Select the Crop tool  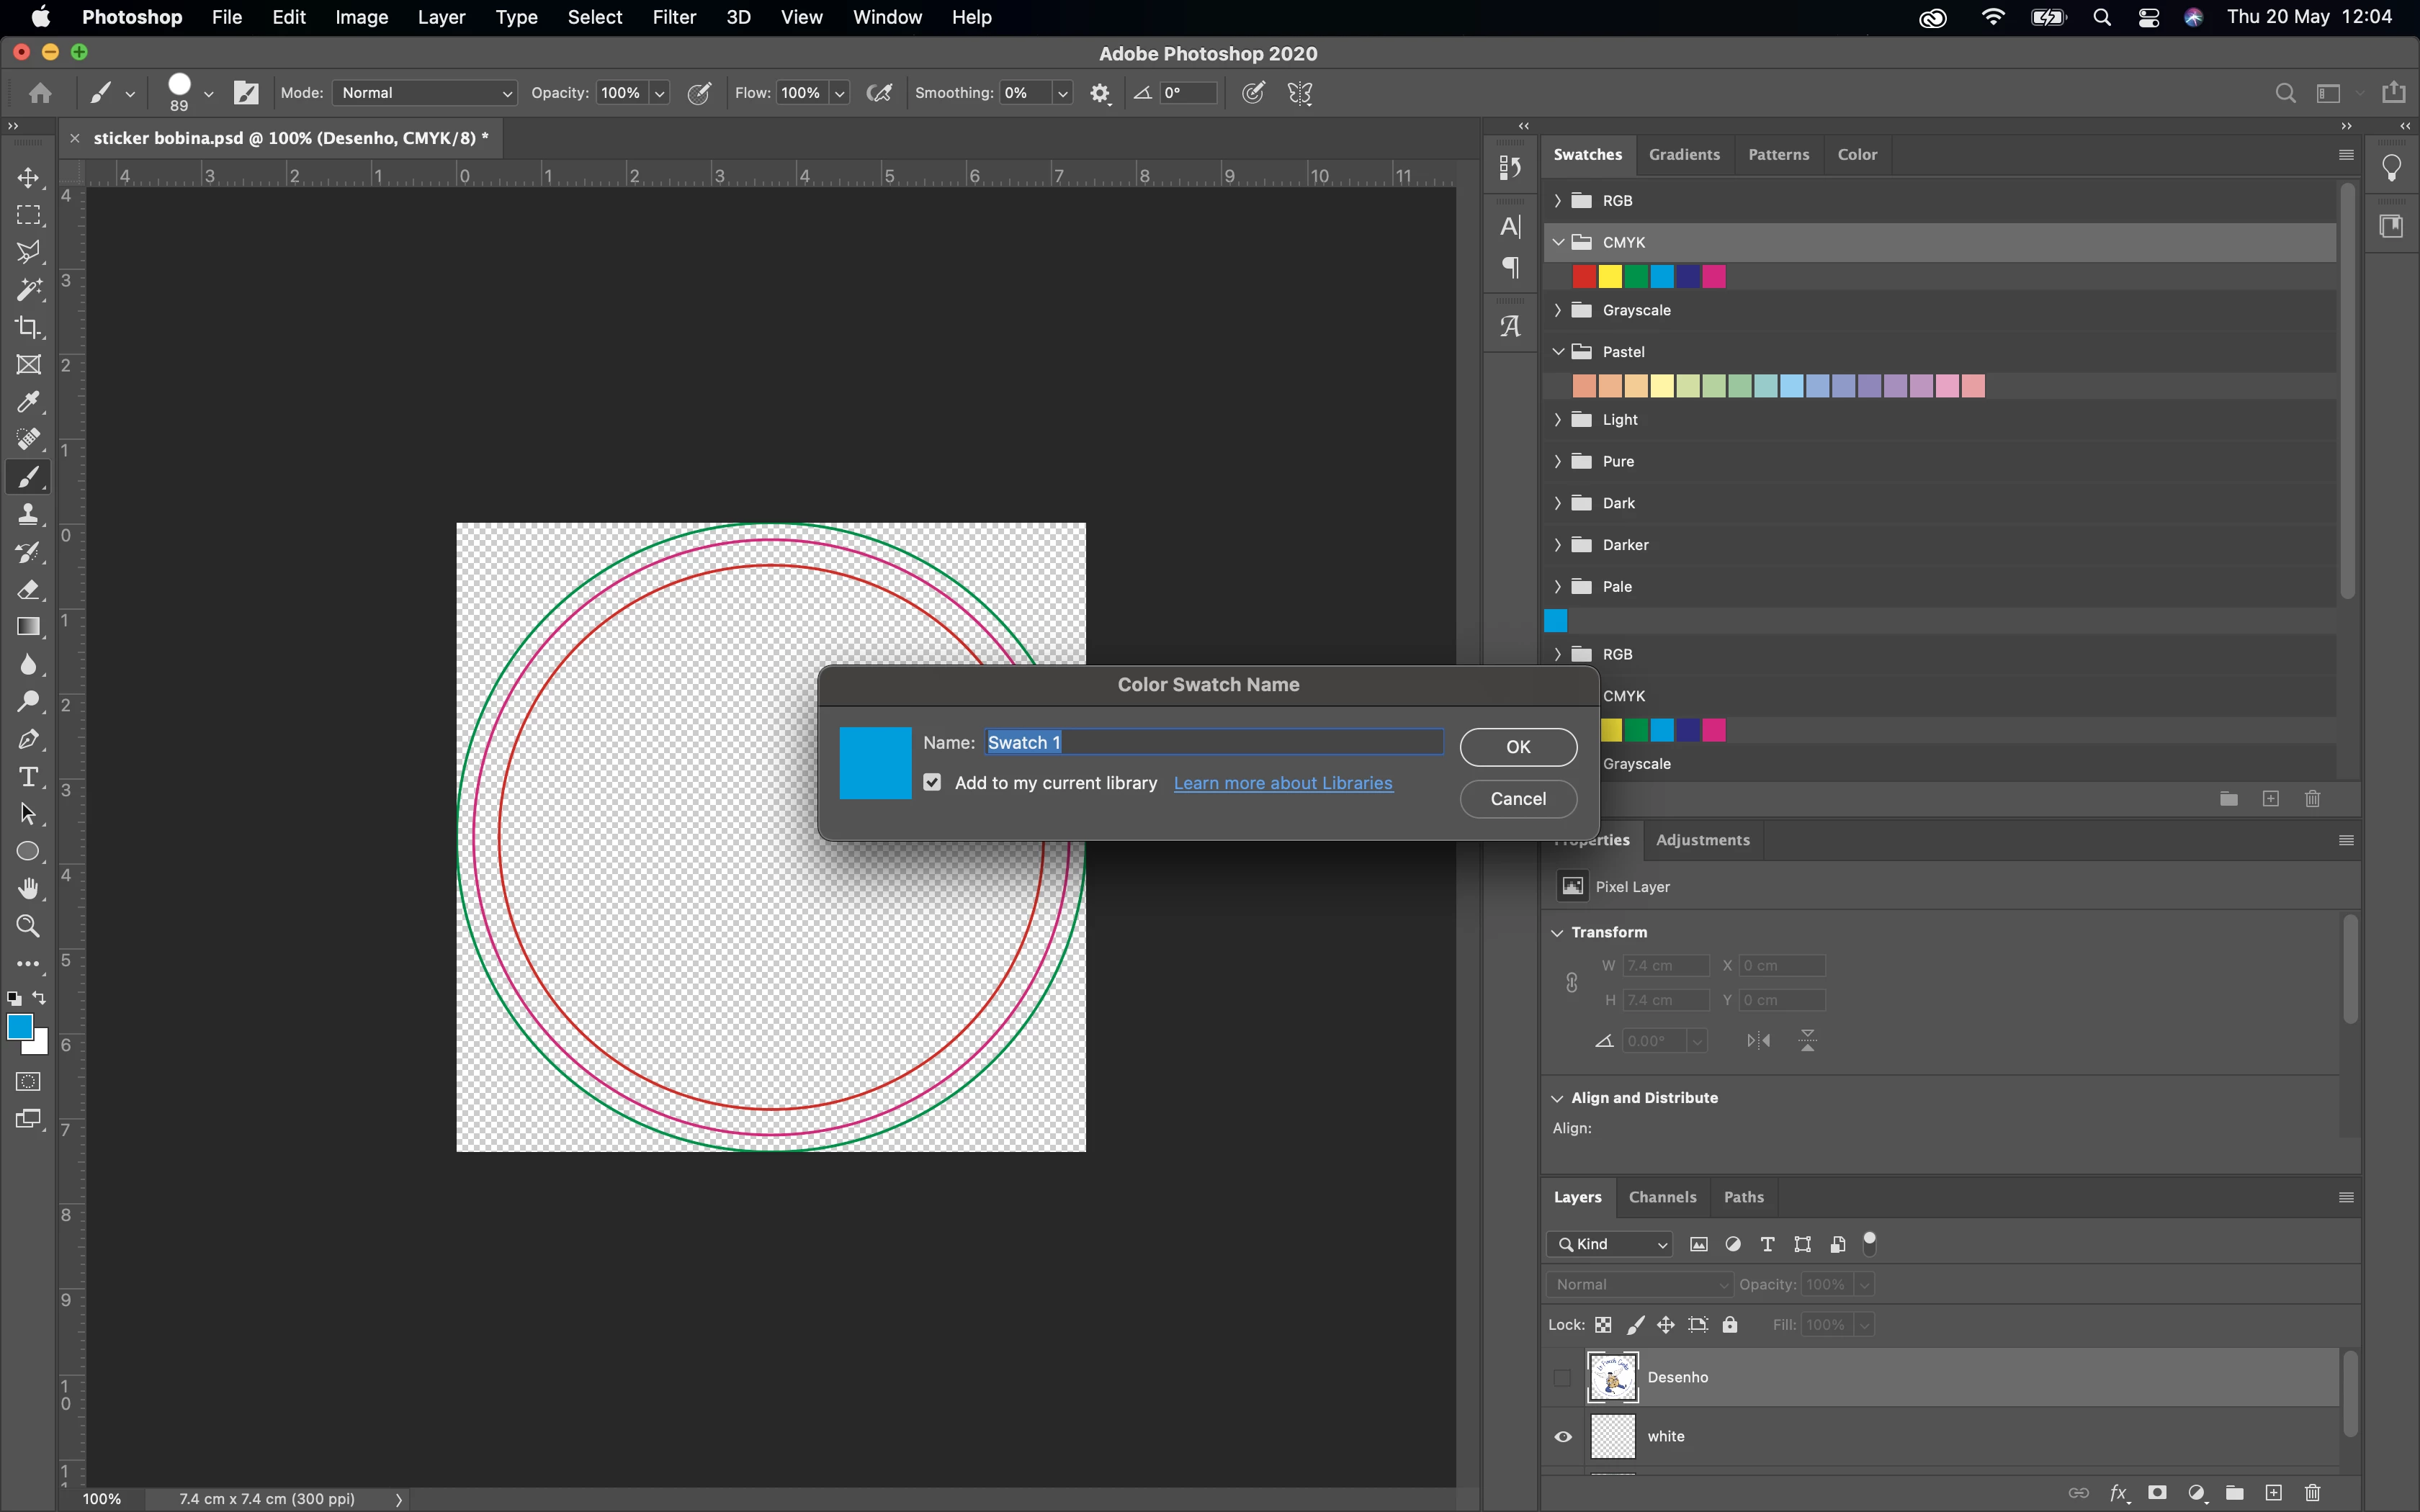coord(28,327)
